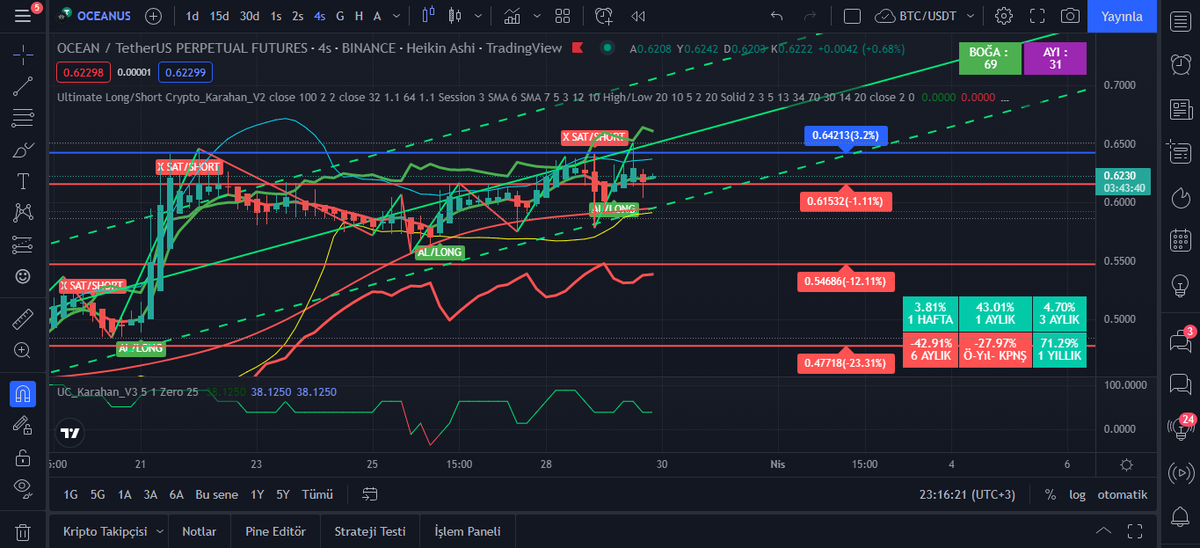Maximize the bottom panel icon
Viewport: 1200px width, 548px height.
[1135, 531]
